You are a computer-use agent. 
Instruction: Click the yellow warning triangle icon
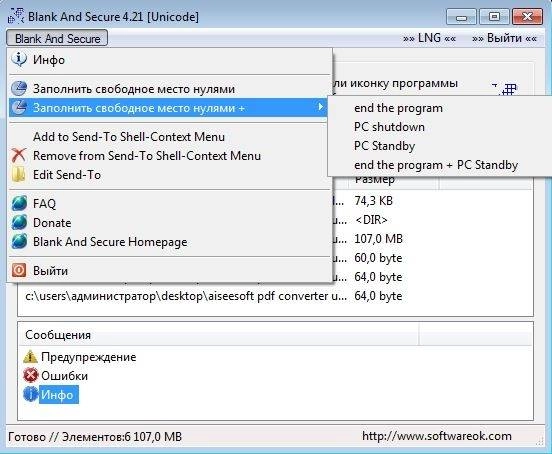(x=30, y=357)
